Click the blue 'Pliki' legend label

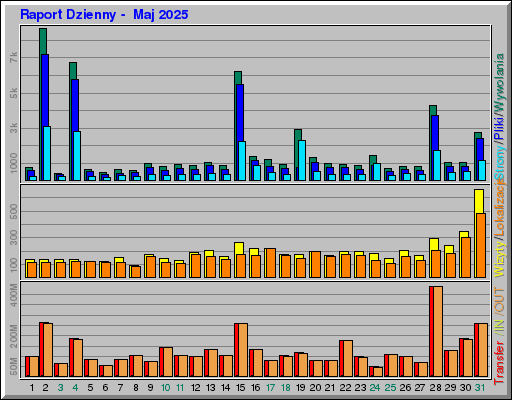tap(499, 129)
